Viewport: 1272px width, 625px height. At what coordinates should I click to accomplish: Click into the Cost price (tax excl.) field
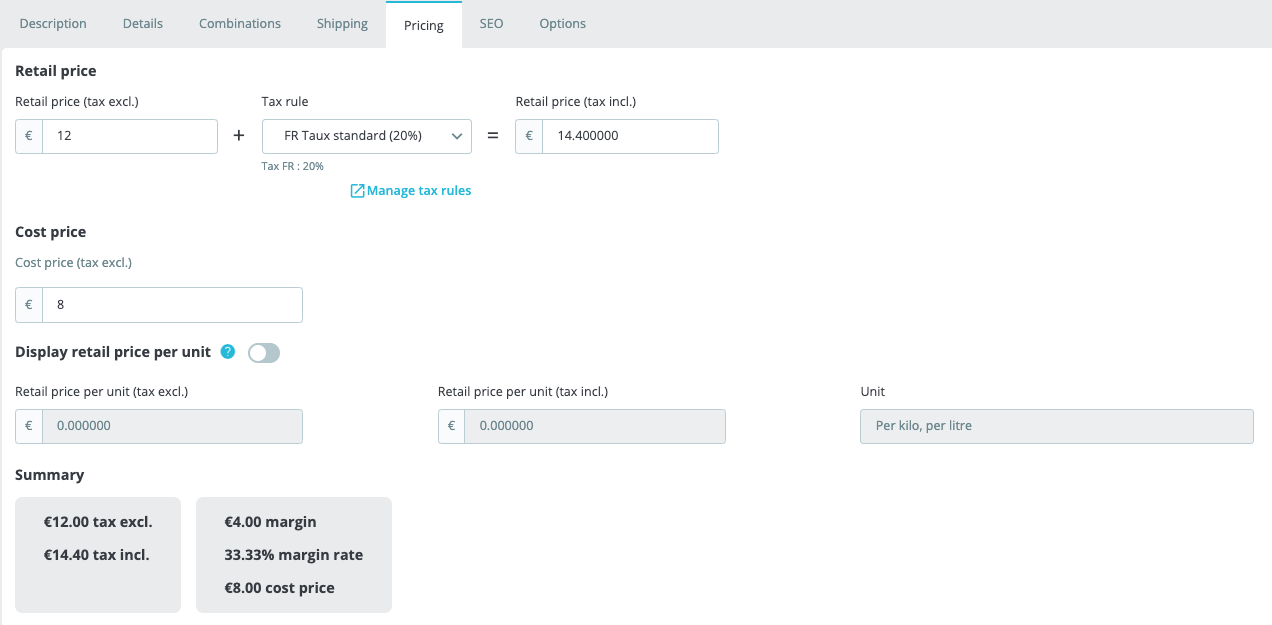tap(172, 305)
